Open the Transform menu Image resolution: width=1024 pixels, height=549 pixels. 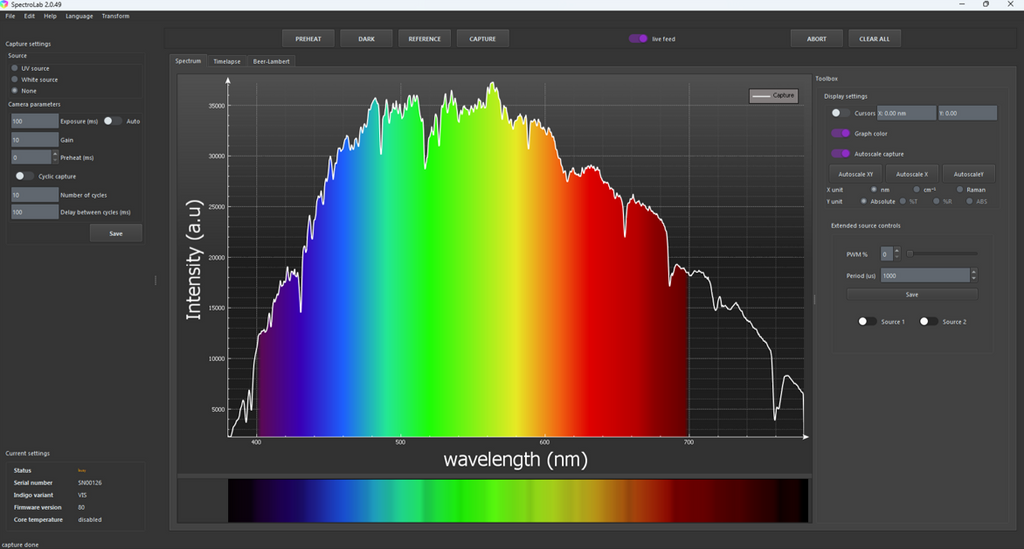click(115, 17)
